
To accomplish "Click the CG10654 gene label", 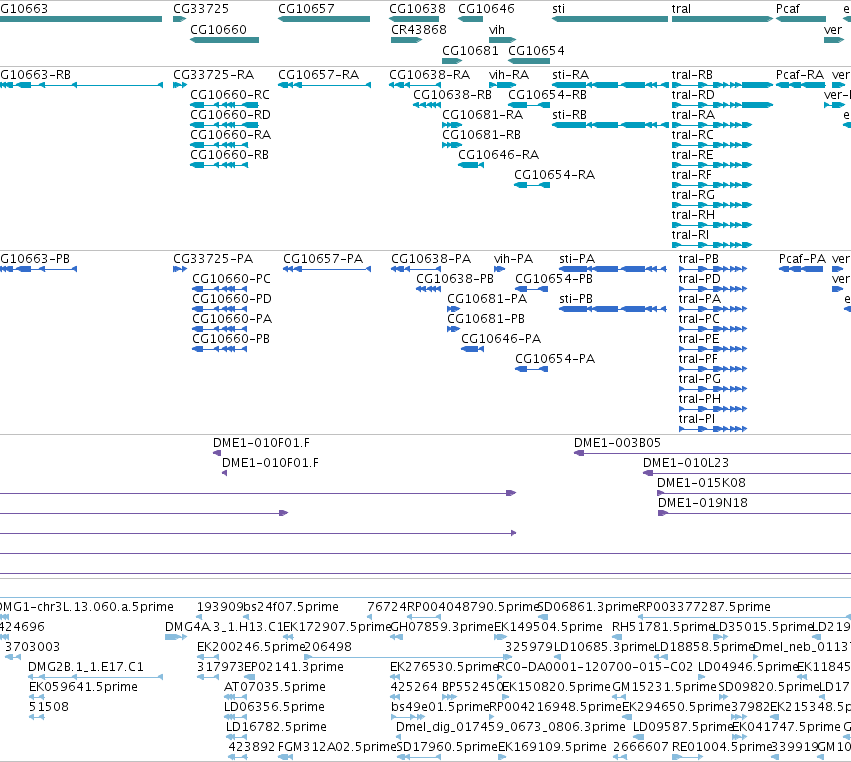I will (x=536, y=50).
